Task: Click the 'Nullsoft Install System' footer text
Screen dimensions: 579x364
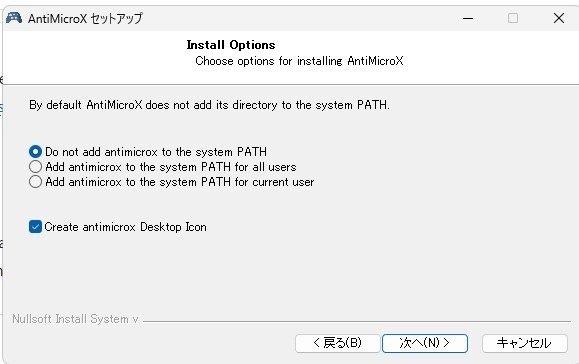Action: pos(75,319)
